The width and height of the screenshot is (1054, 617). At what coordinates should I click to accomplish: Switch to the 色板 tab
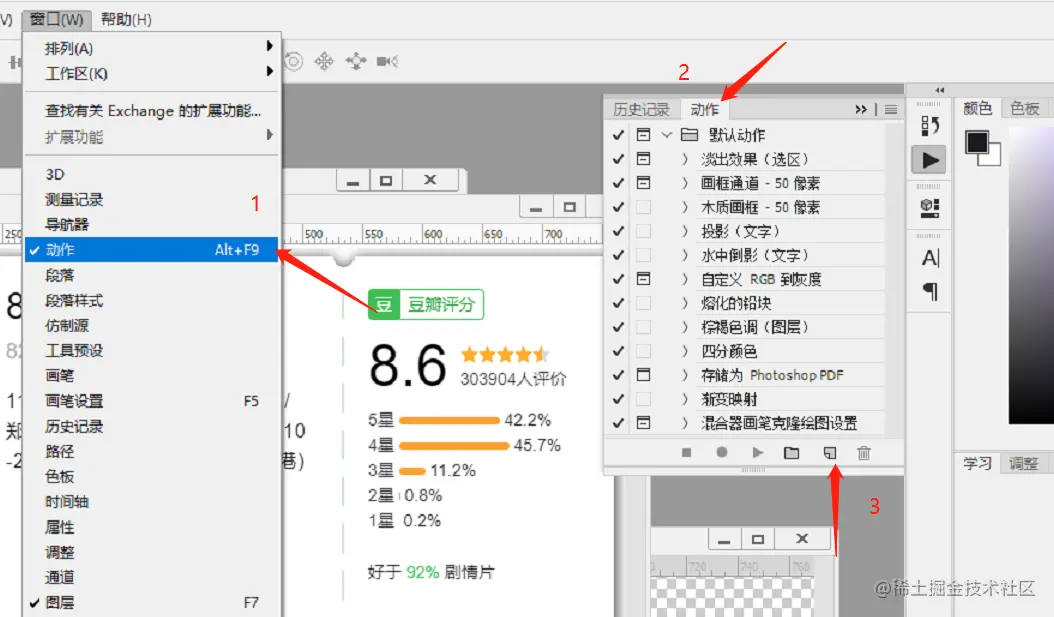pos(1024,108)
